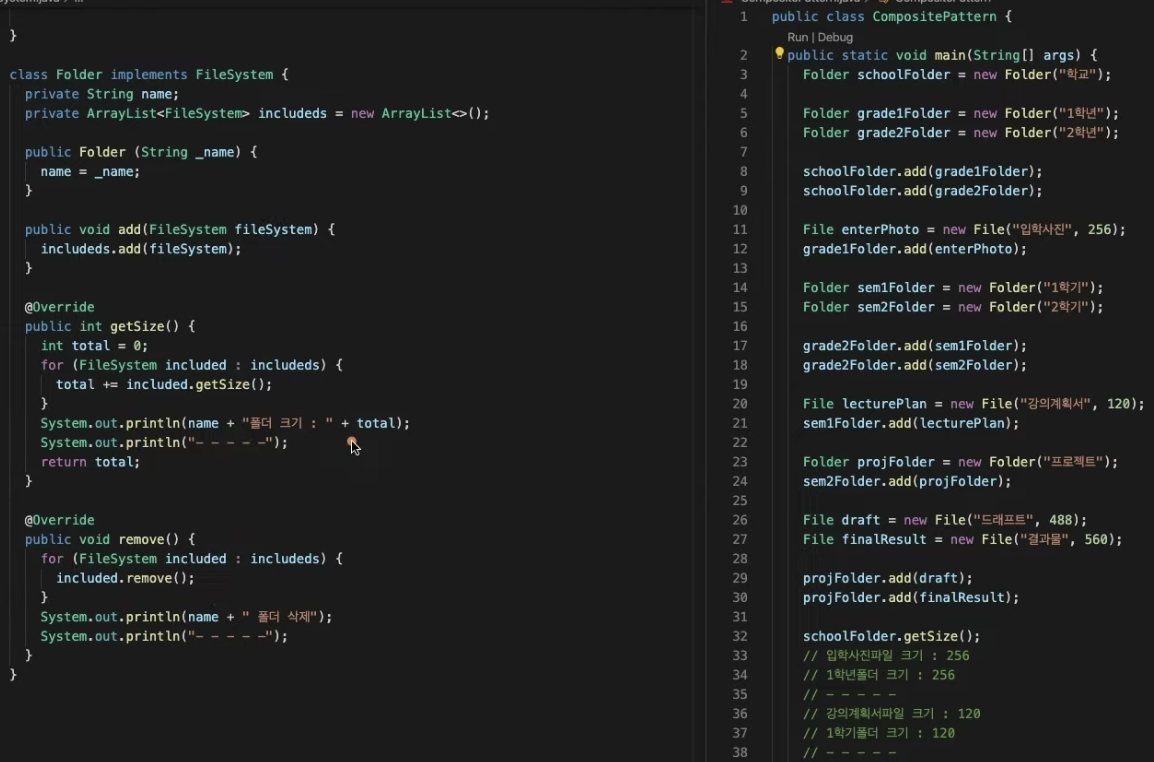Click the 'int total = 0;' line
The height and width of the screenshot is (762, 1154).
94,346
